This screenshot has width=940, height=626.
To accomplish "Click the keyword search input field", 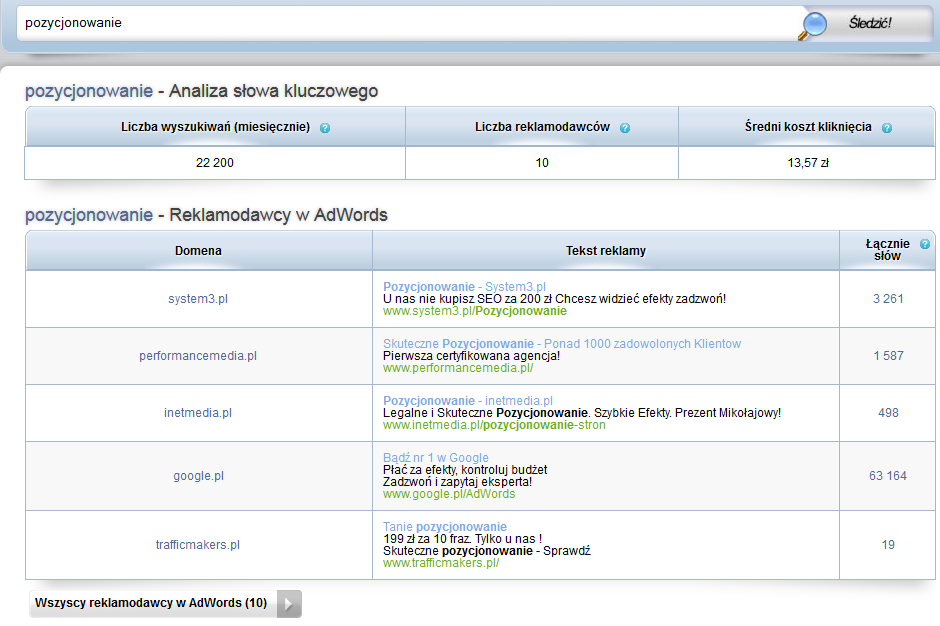I will pyautogui.click(x=400, y=22).
